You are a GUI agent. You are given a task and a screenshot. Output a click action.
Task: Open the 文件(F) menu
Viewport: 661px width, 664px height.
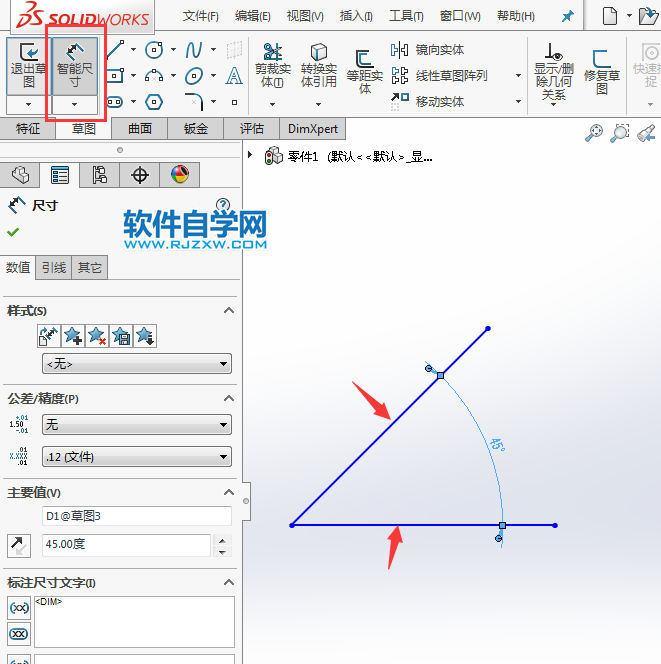pos(201,16)
